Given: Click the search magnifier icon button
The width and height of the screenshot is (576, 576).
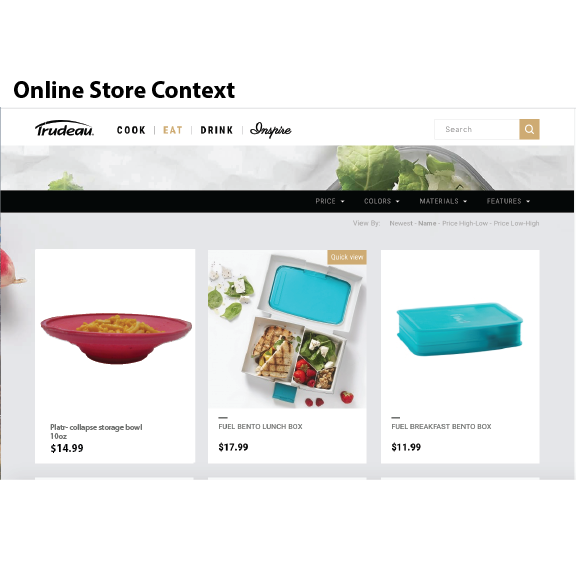Looking at the screenshot, I should point(529,129).
